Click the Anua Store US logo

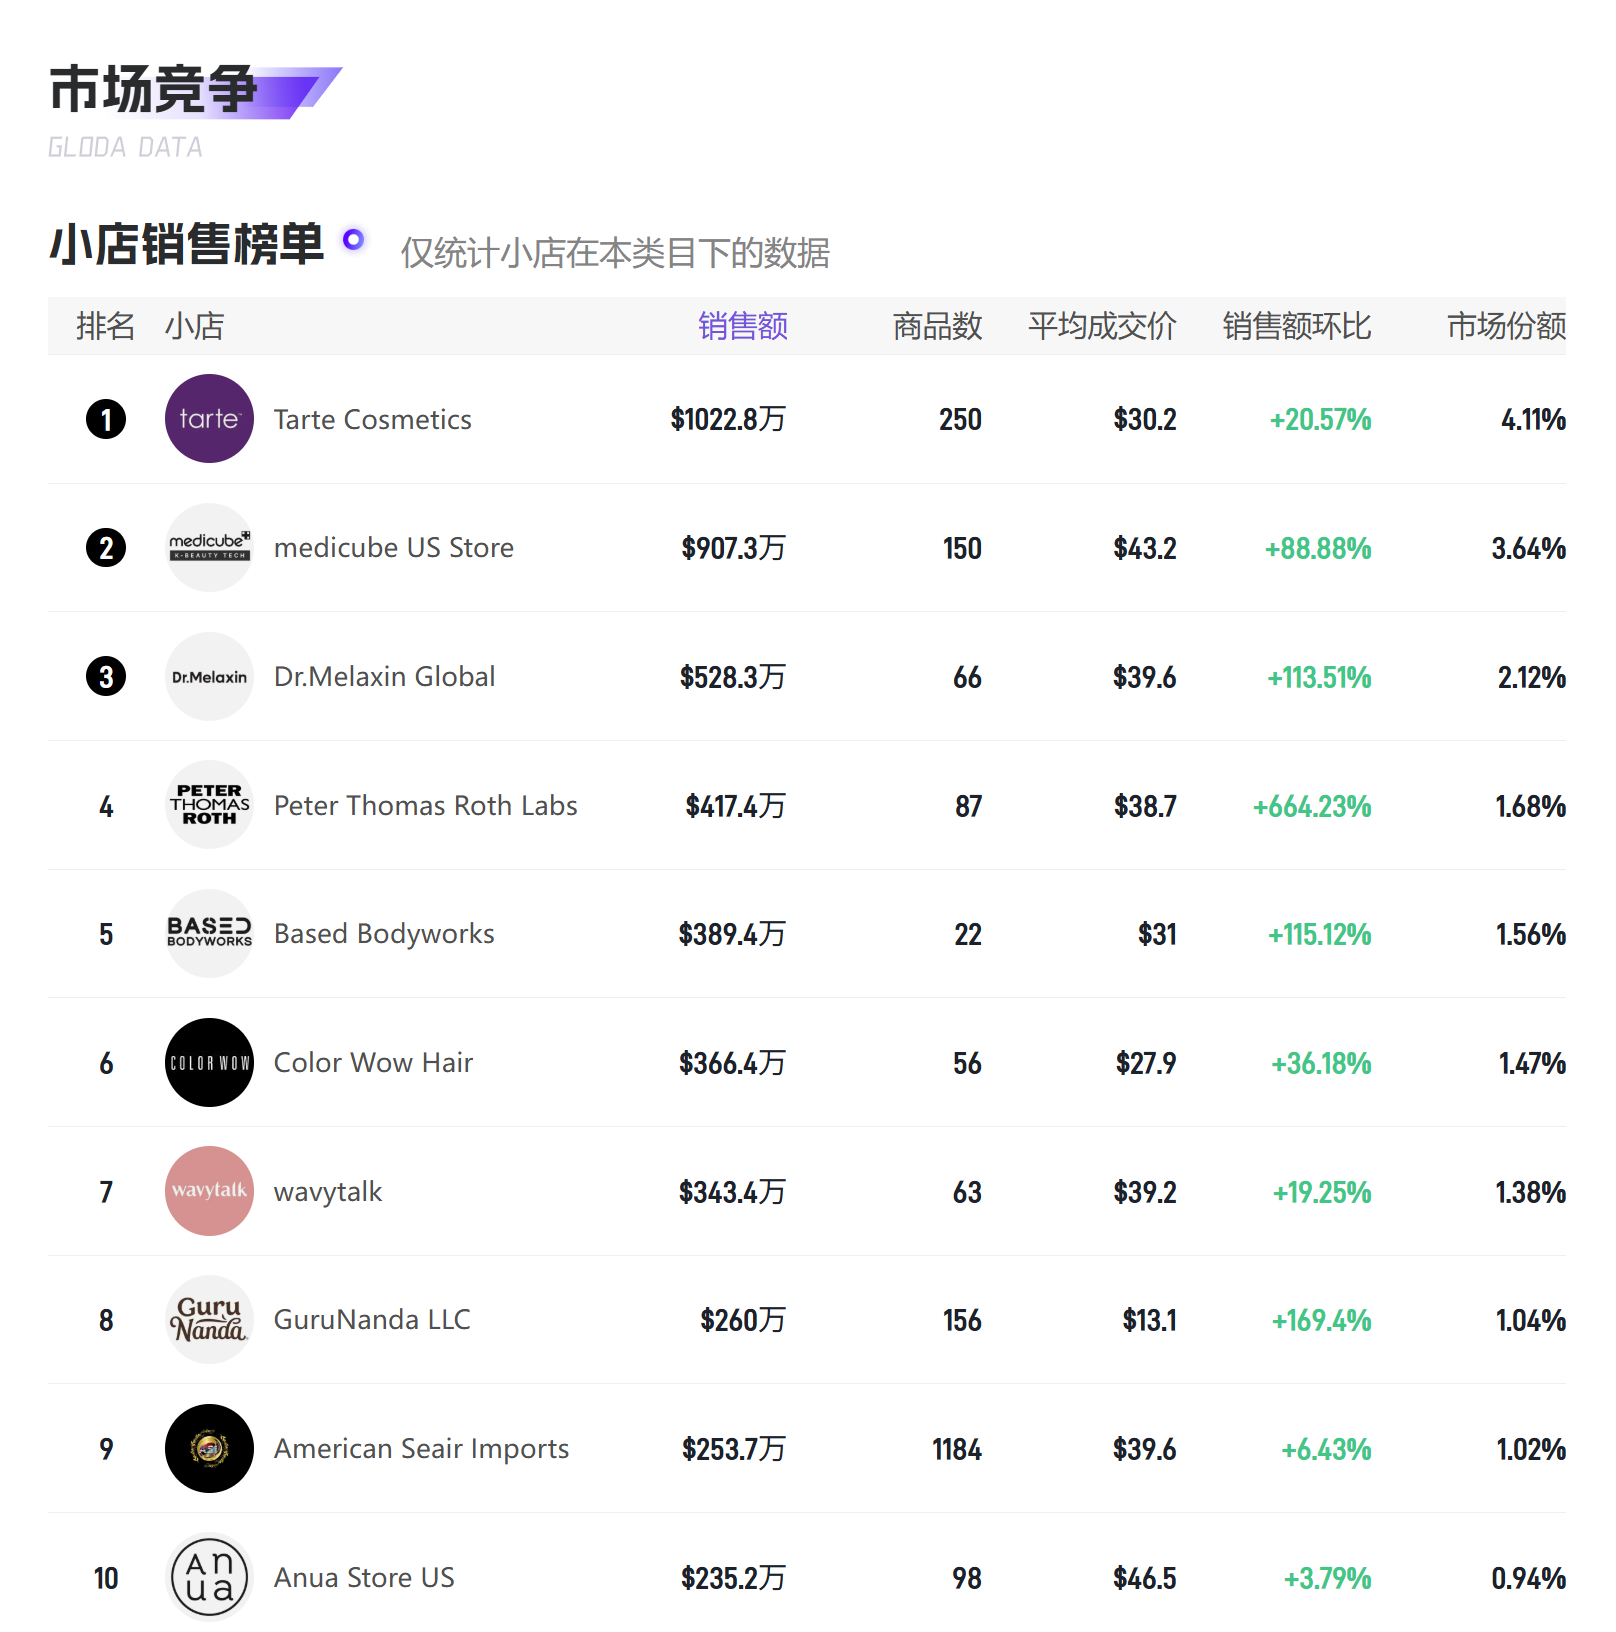click(209, 1577)
